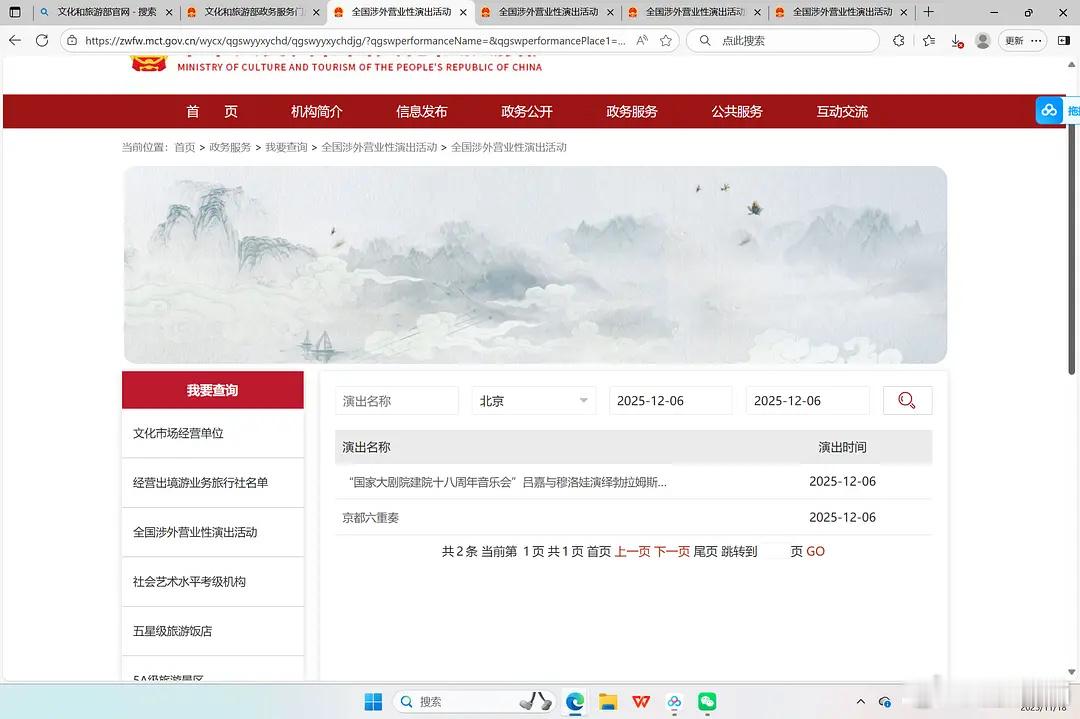The image size is (1080, 719).
Task: Open 公共服务 navigation item
Action: [737, 112]
